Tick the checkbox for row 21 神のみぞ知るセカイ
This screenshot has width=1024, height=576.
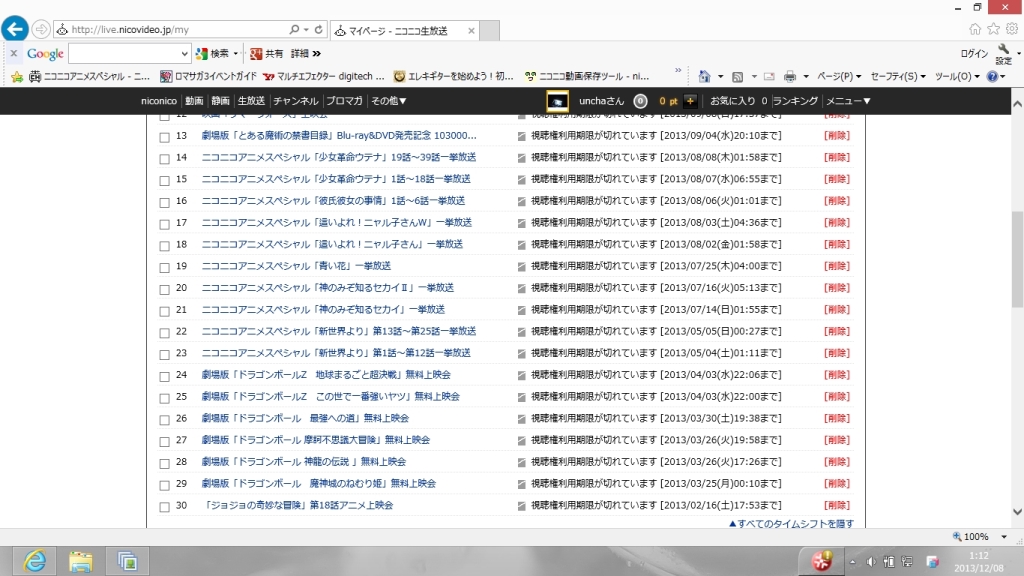[165, 311]
